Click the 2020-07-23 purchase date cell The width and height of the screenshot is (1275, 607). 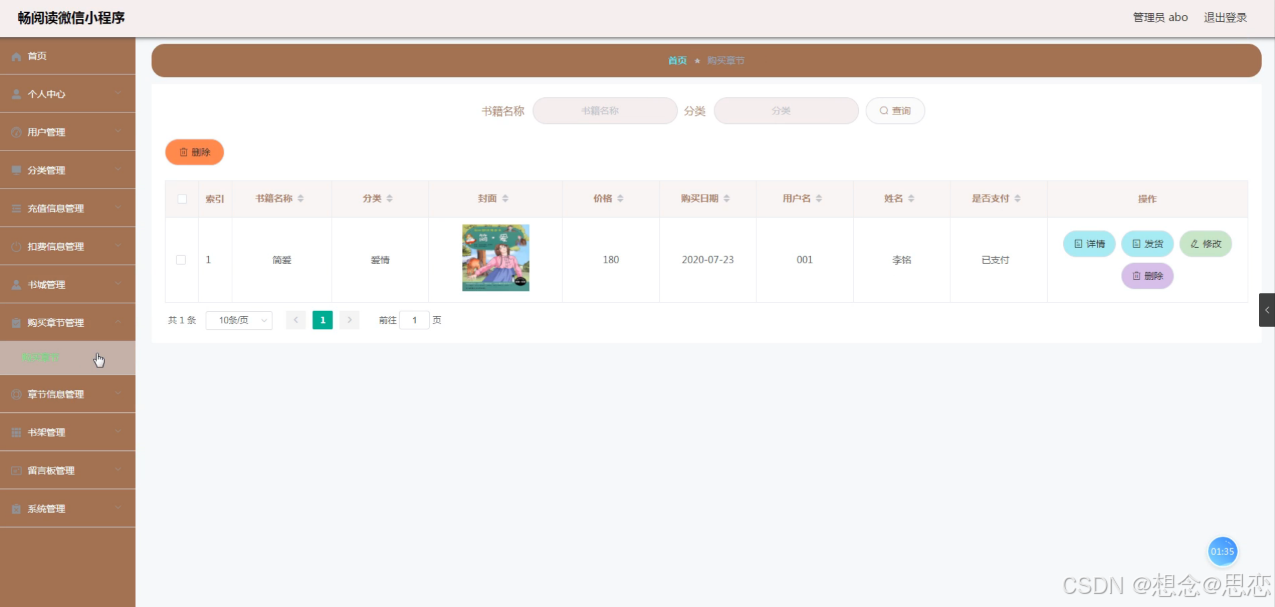click(707, 260)
